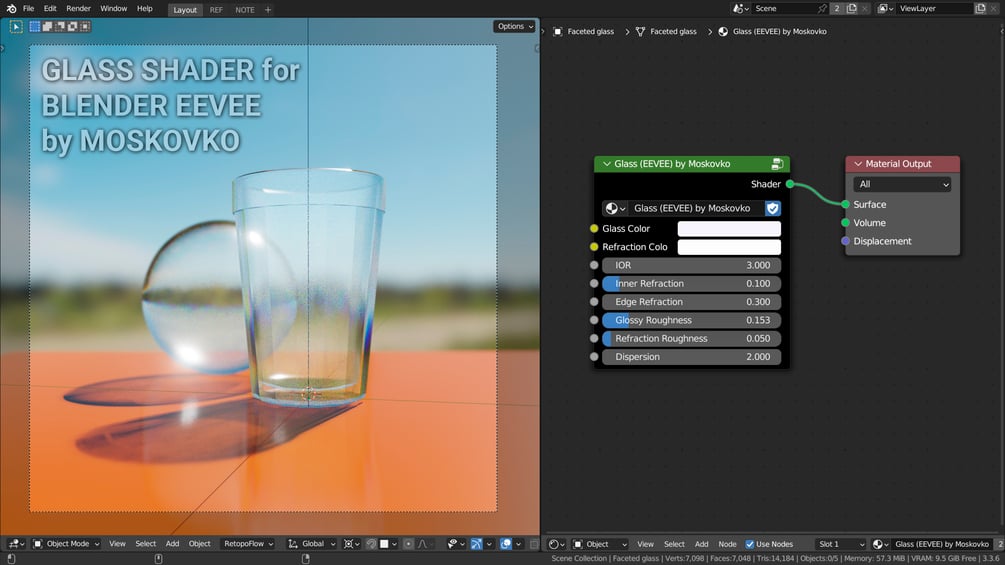Switch to the REF workspace tab

pos(216,10)
